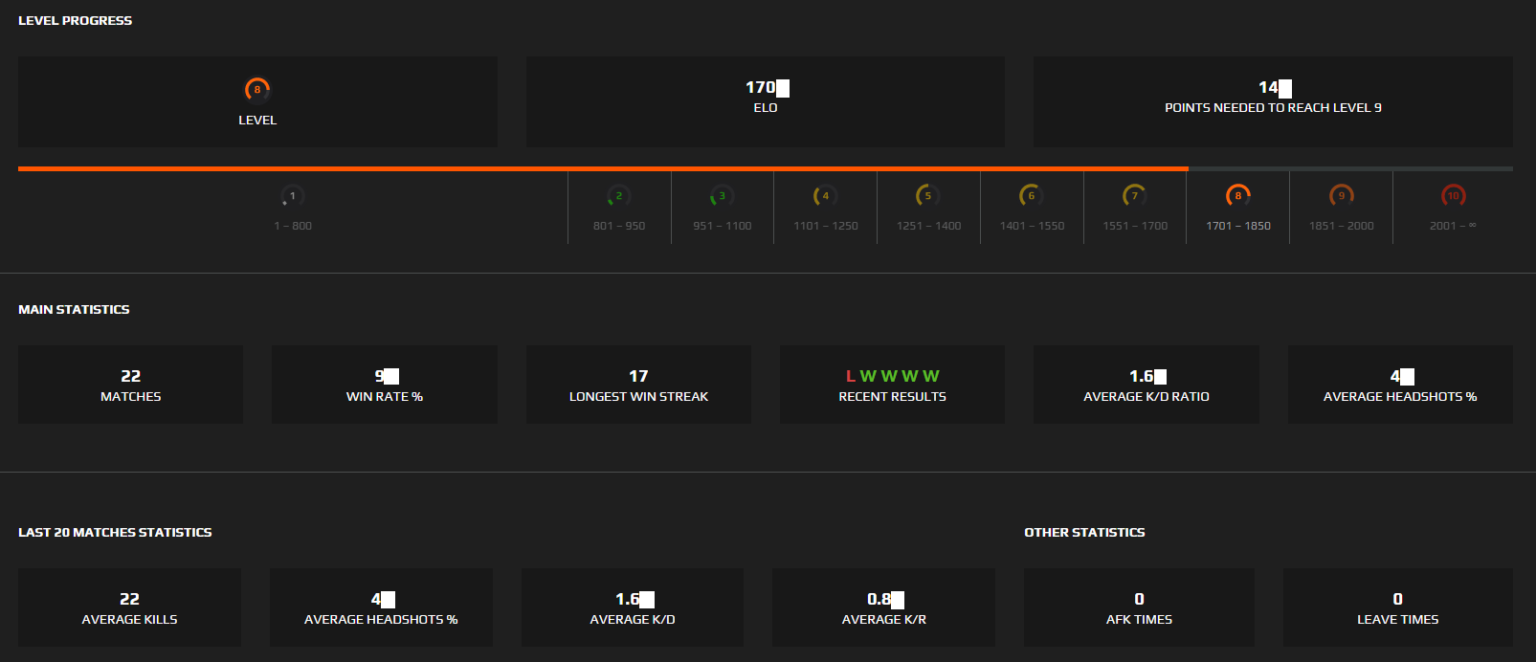Click the AFK TIMES stat card
This screenshot has width=1536, height=662.
(x=1138, y=607)
